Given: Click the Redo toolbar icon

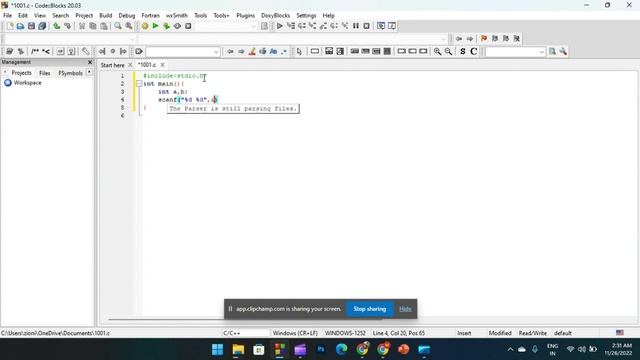Looking at the screenshot, I should (67, 26).
